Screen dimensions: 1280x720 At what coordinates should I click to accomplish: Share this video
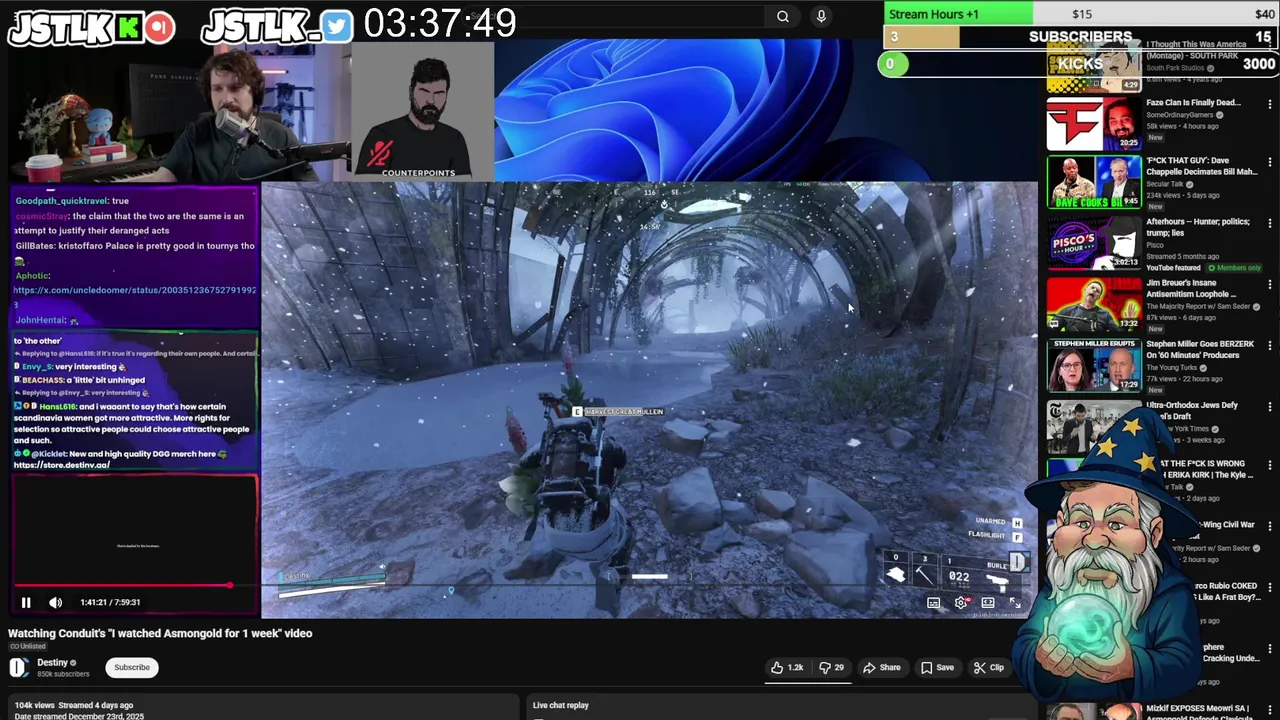click(882, 667)
